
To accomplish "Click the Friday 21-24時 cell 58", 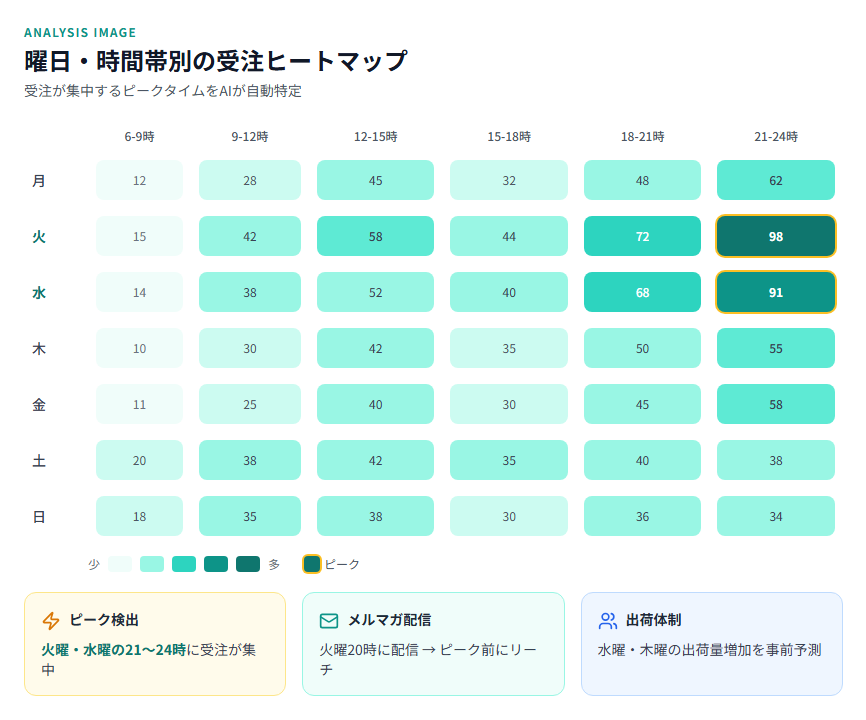I will pos(775,404).
